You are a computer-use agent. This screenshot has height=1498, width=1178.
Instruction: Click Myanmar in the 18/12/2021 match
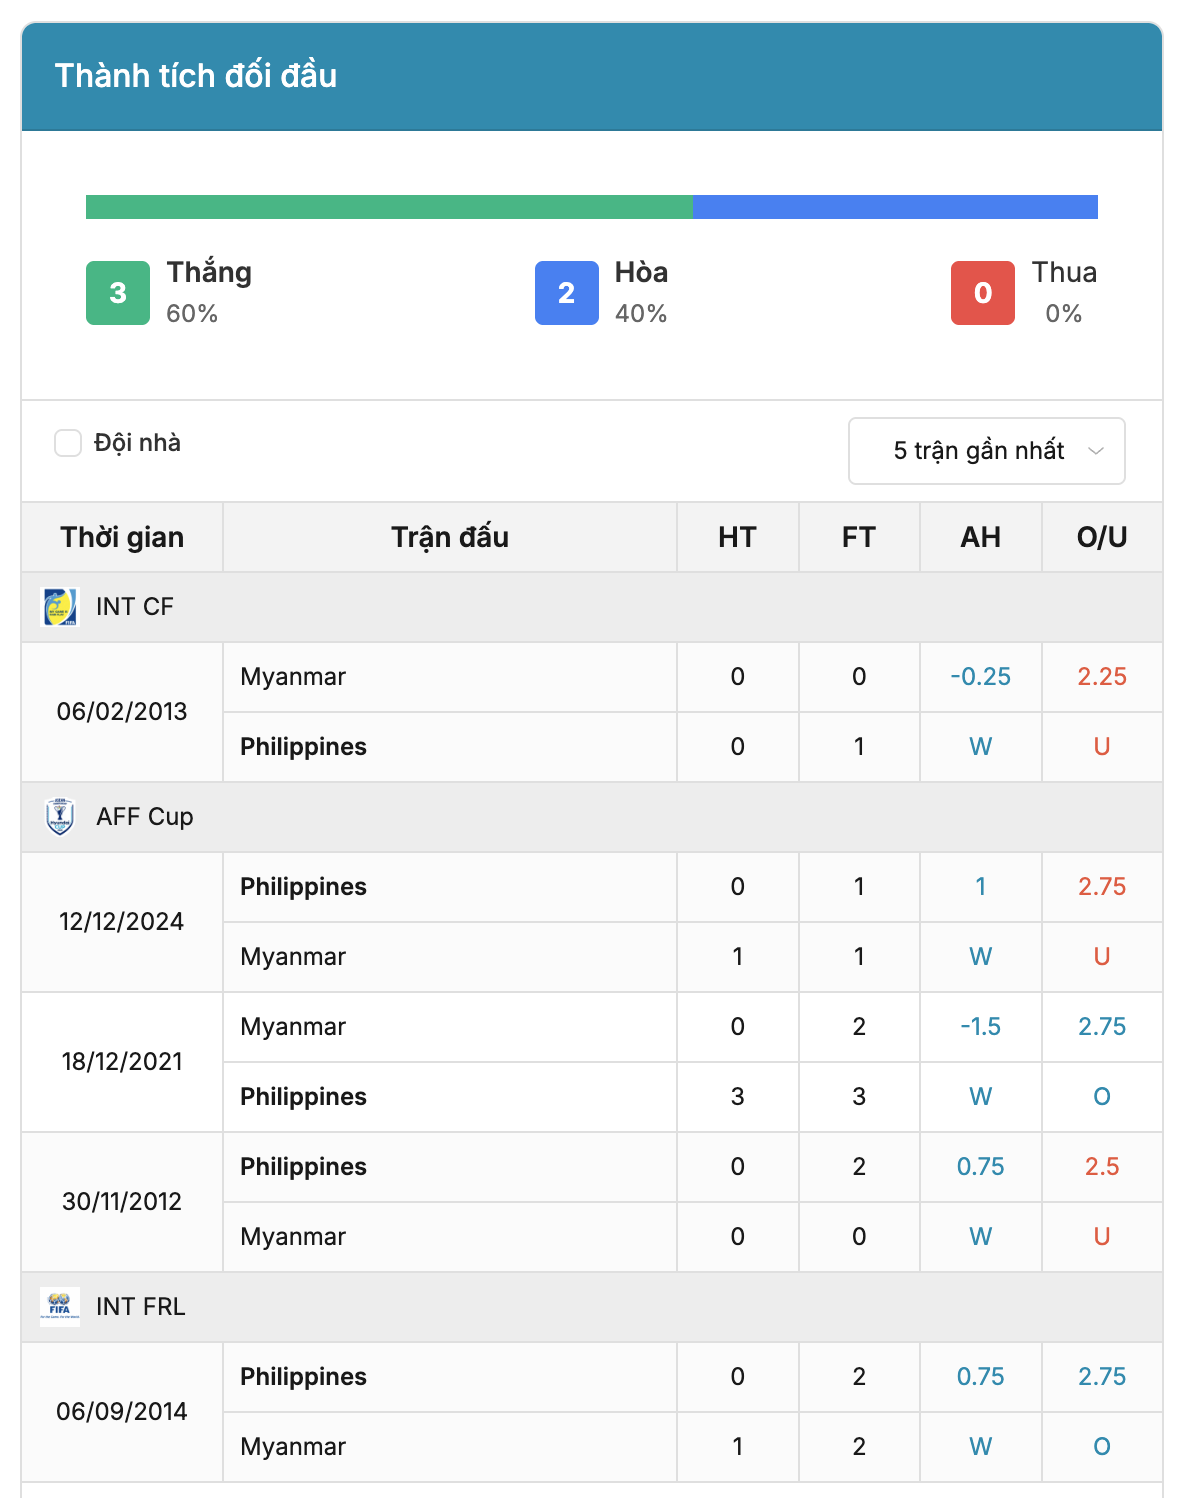pyautogui.click(x=293, y=1027)
